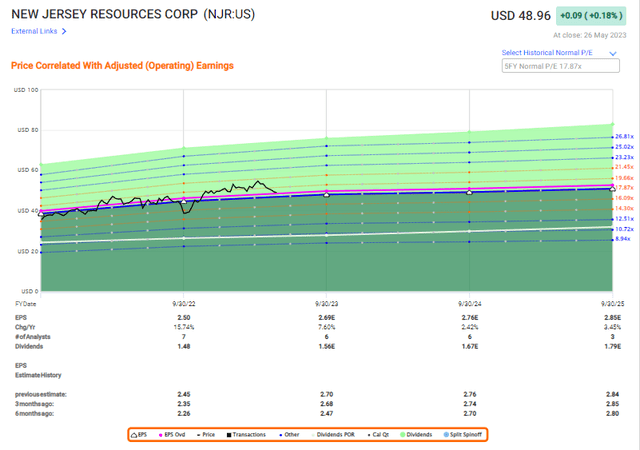The image size is (640, 450).
Task: Click the 5FY Normal P/E 17.87x field
Action: click(x=560, y=66)
